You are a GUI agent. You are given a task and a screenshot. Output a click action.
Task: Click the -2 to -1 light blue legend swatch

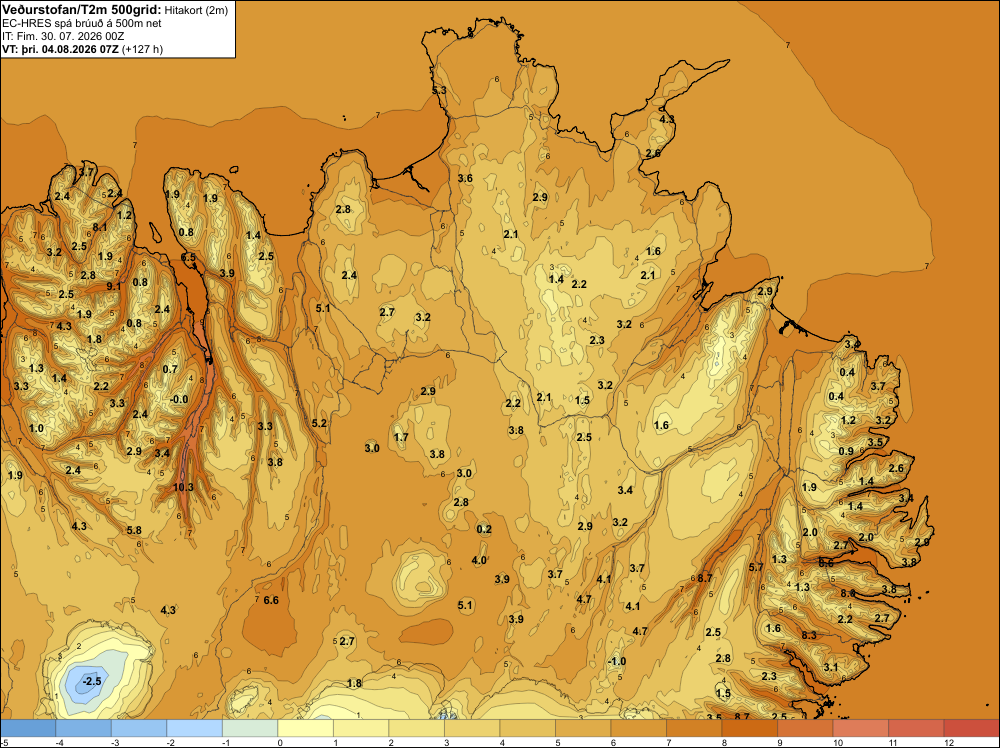click(195, 727)
